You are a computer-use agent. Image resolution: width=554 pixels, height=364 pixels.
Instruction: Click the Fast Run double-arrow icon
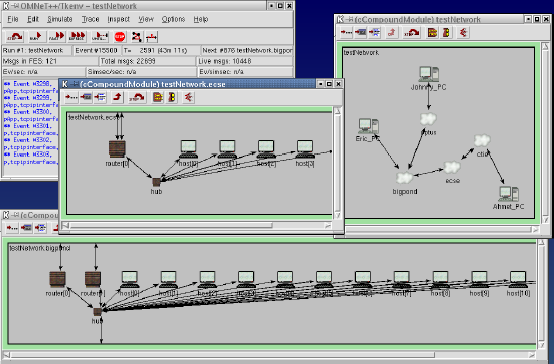point(57,36)
